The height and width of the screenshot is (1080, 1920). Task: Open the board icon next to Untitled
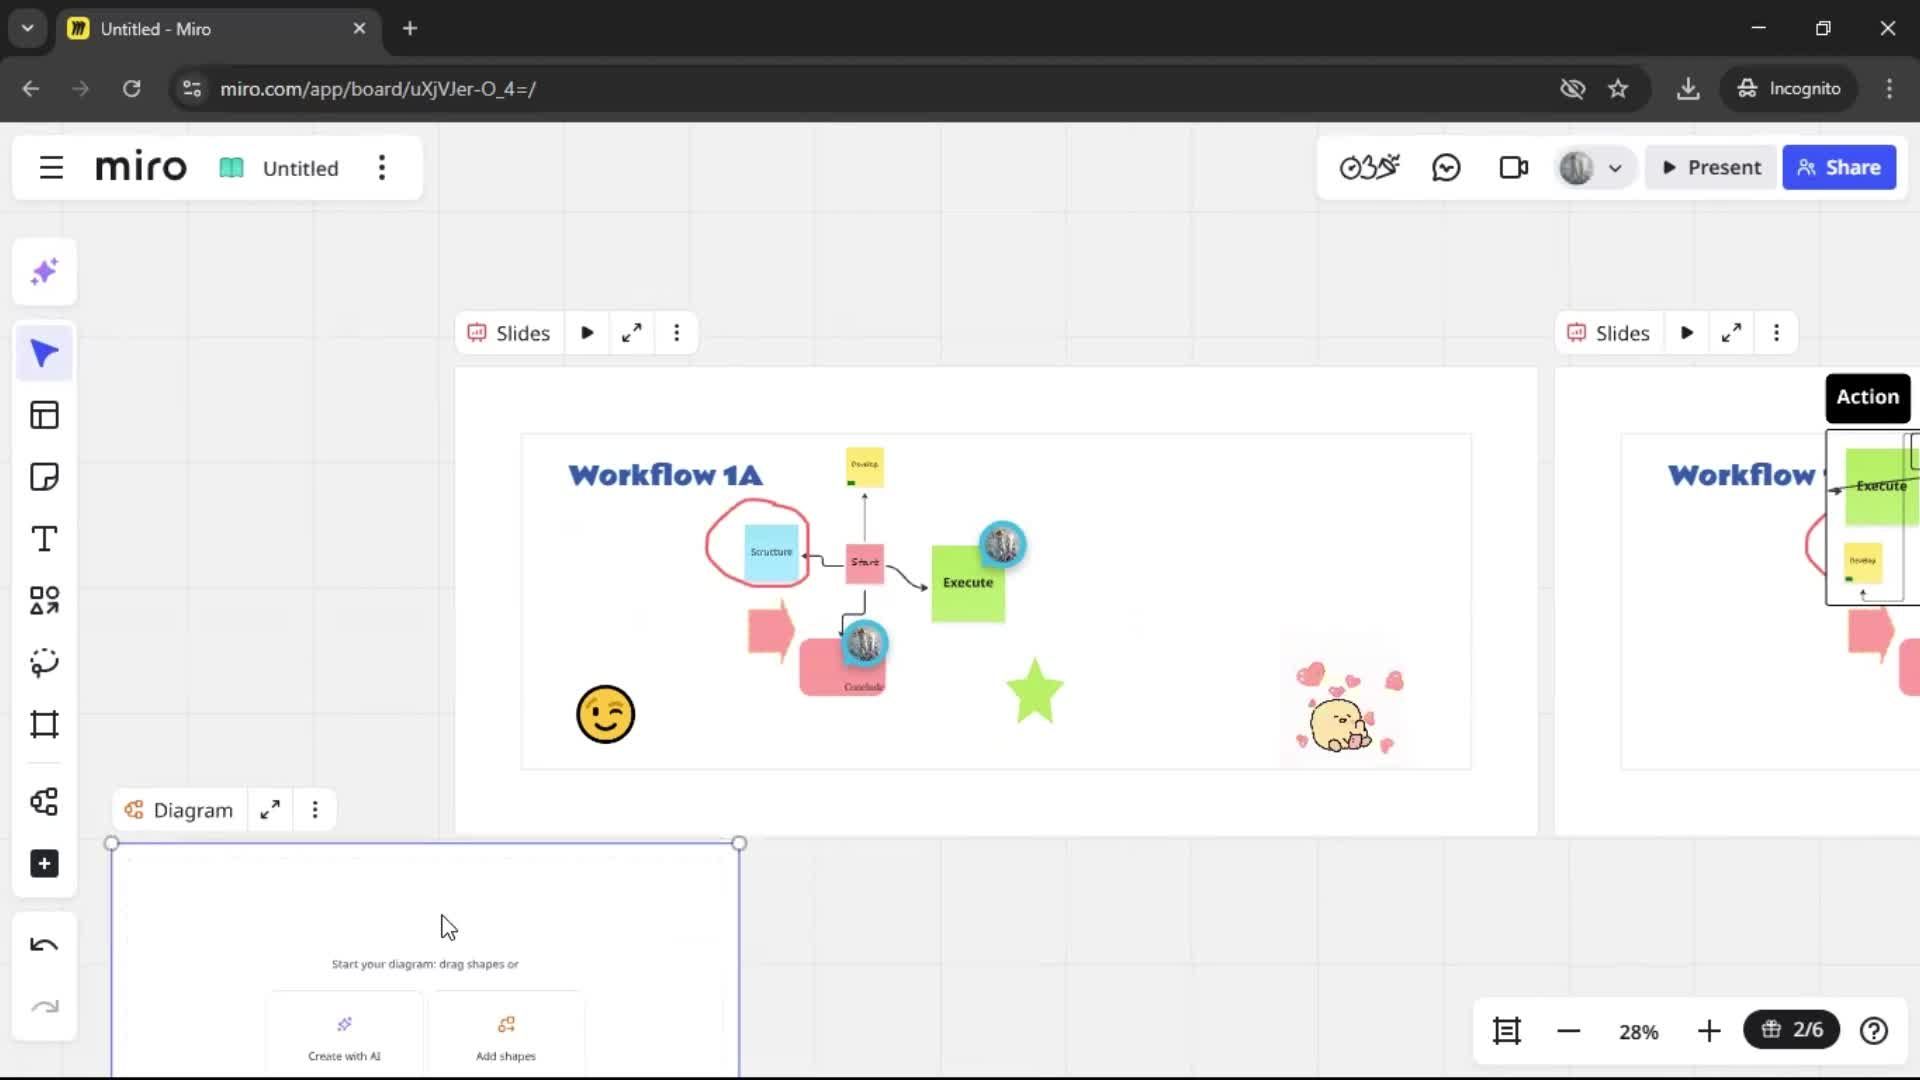[231, 168]
